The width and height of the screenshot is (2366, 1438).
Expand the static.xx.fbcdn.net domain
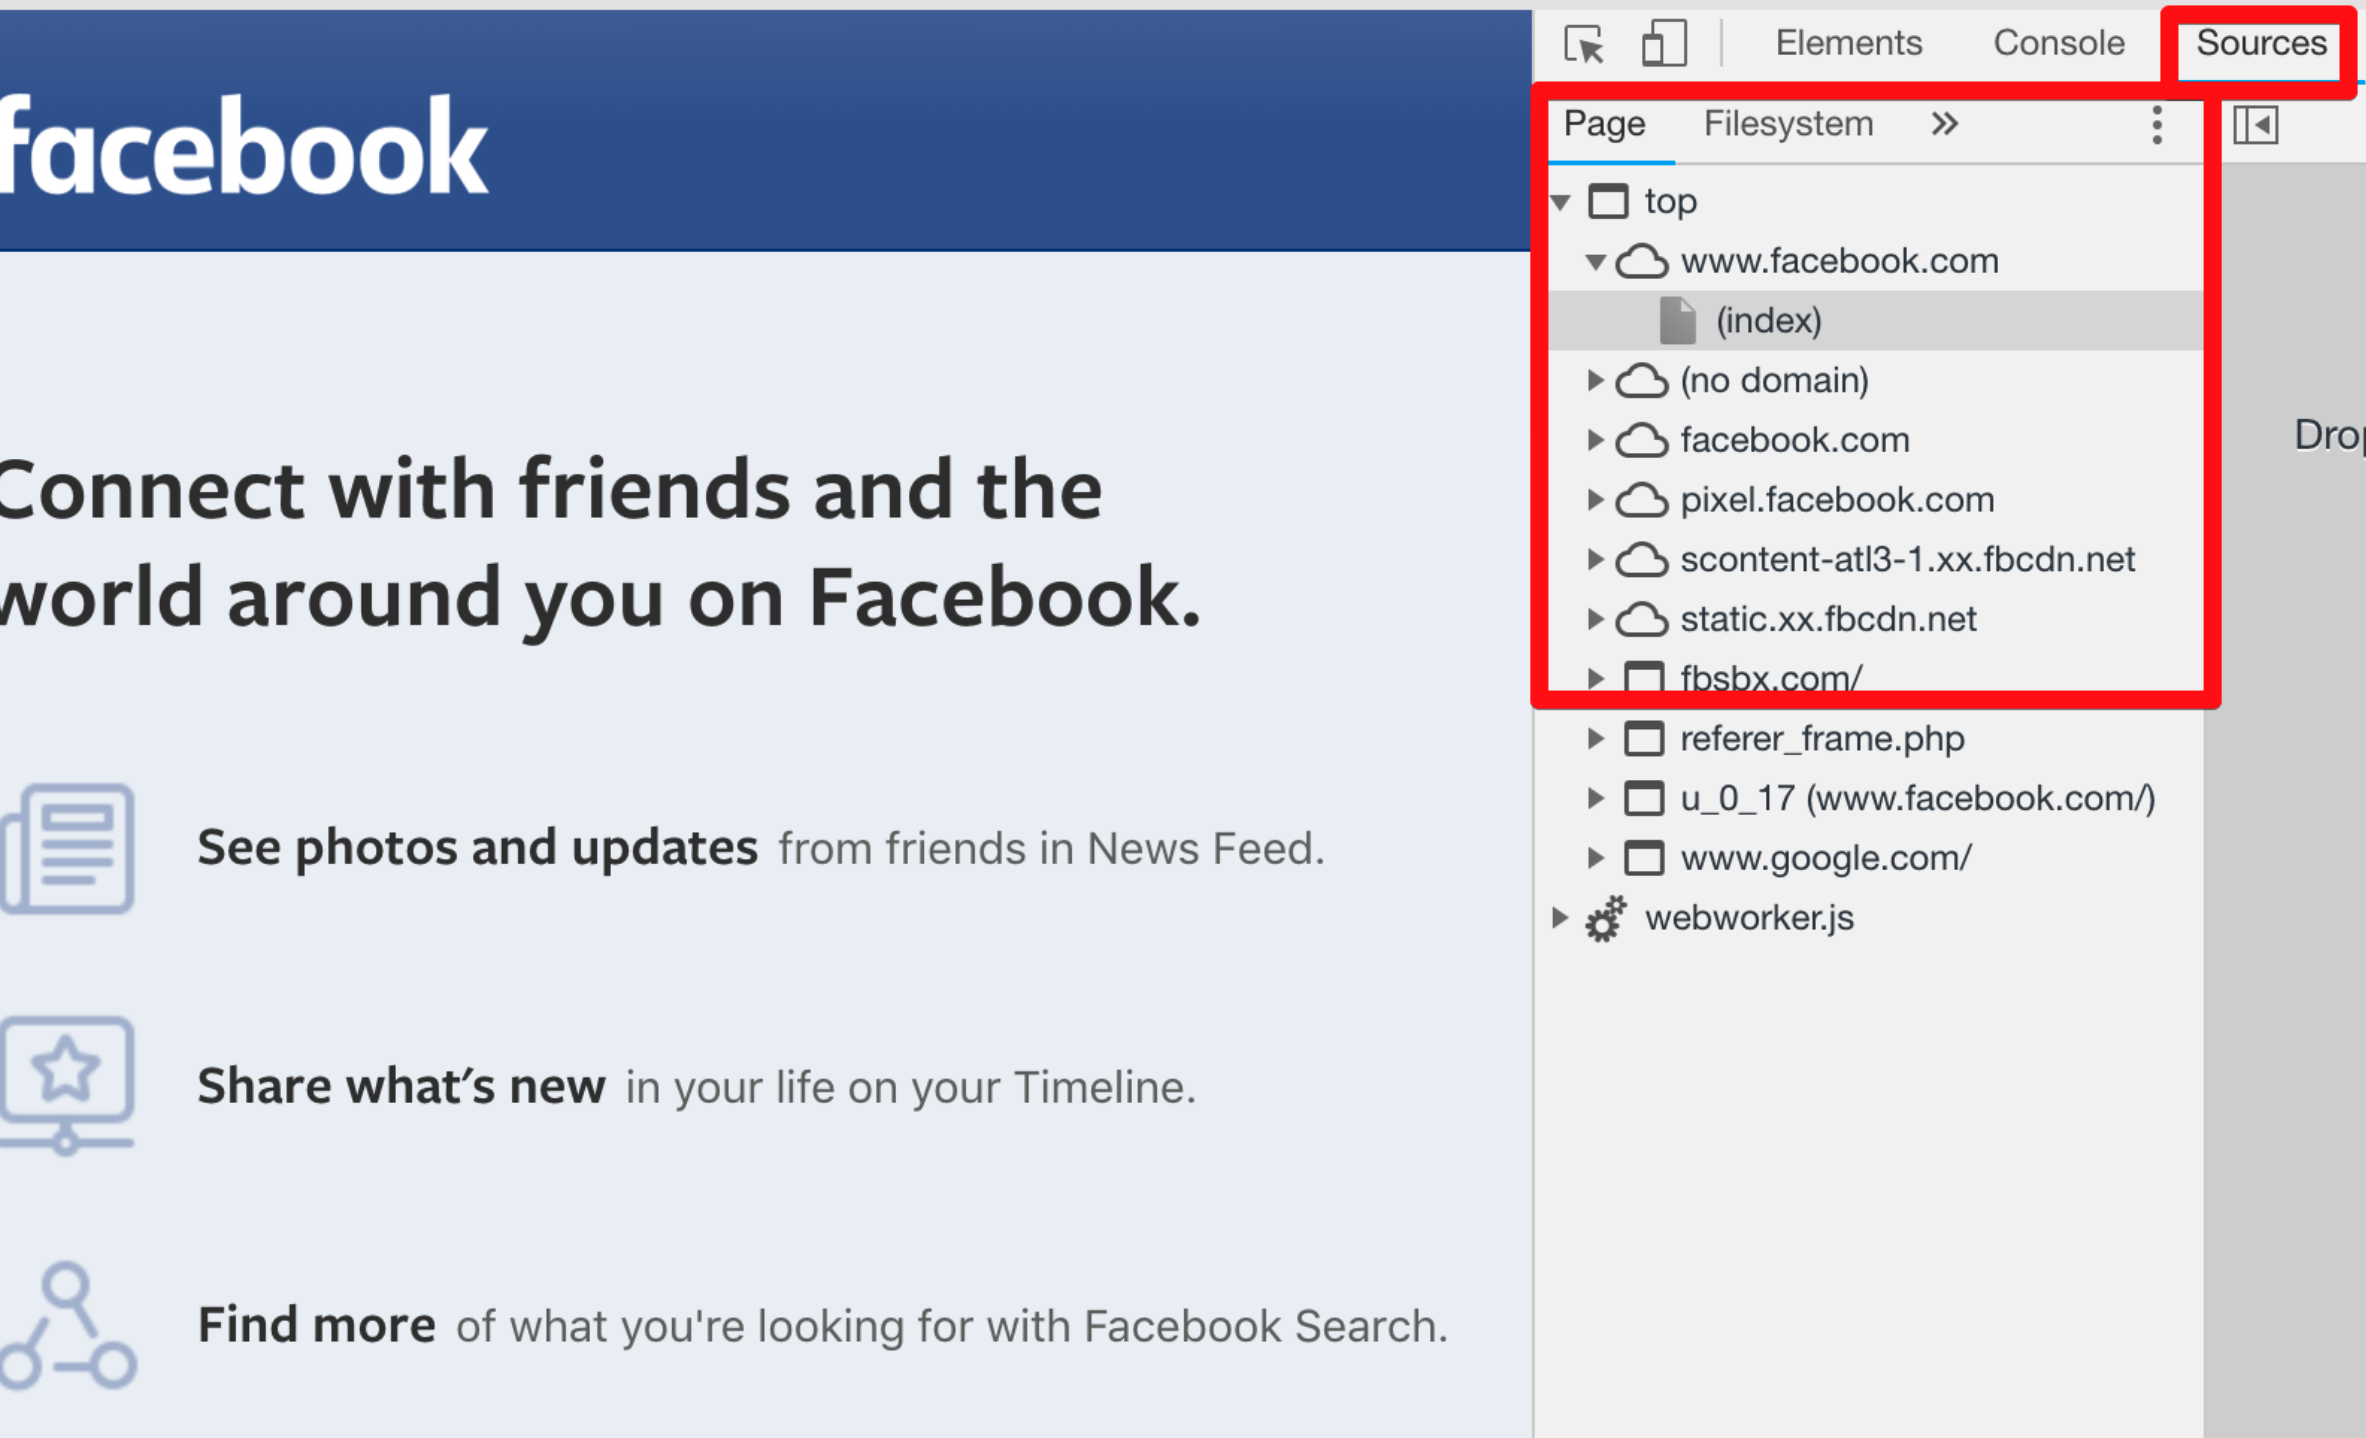1596,619
